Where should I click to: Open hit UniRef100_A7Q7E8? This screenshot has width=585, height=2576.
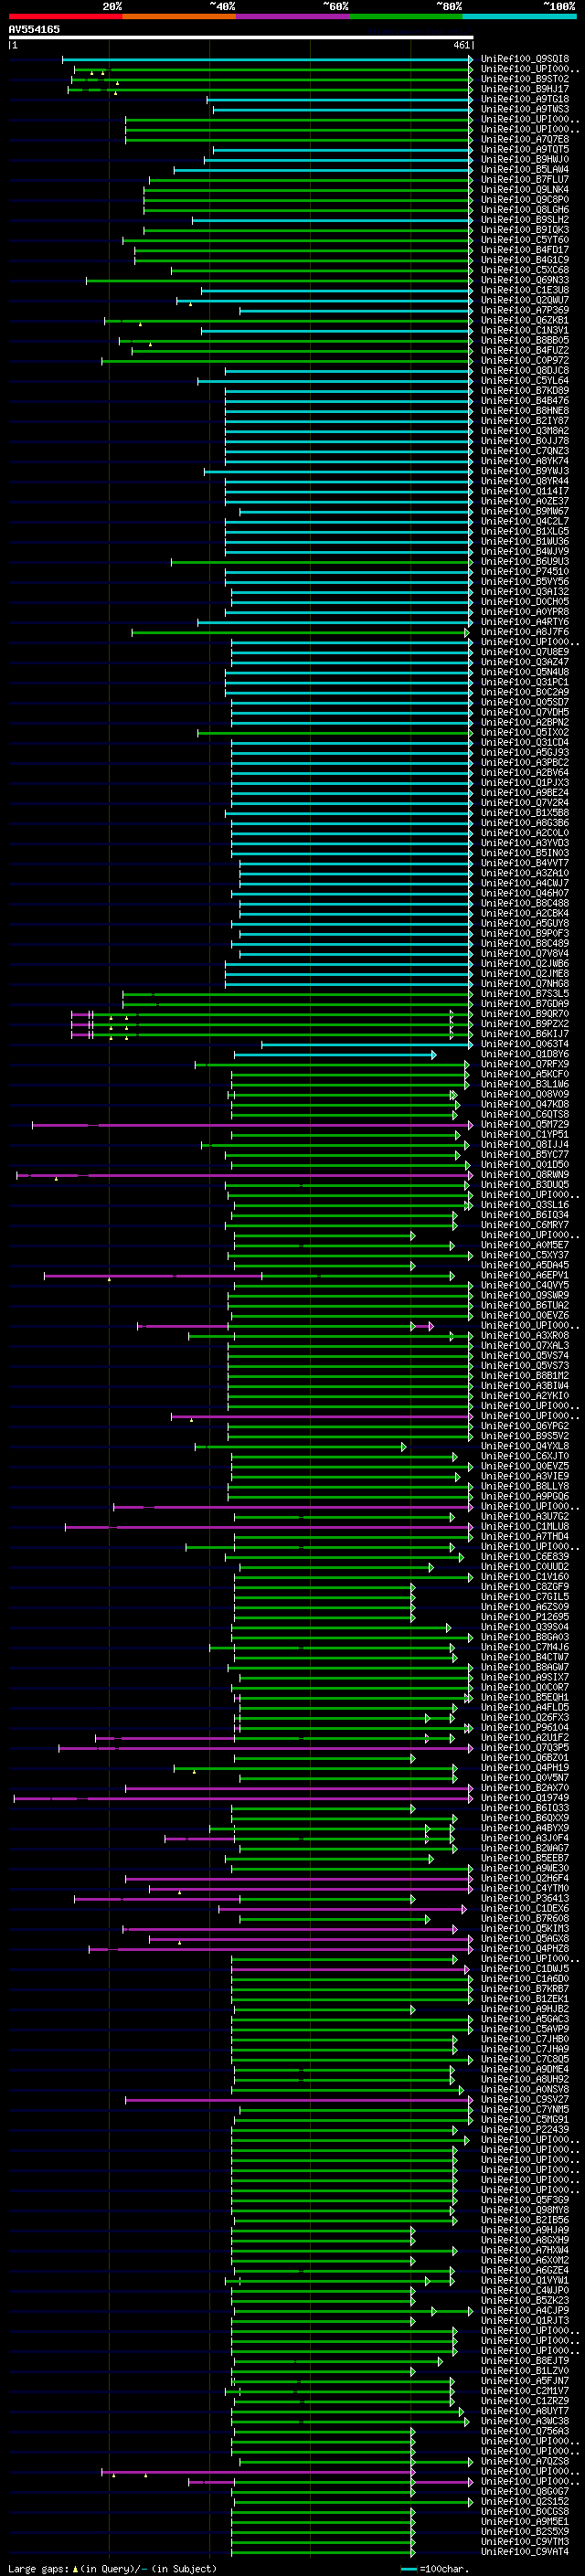click(525, 139)
